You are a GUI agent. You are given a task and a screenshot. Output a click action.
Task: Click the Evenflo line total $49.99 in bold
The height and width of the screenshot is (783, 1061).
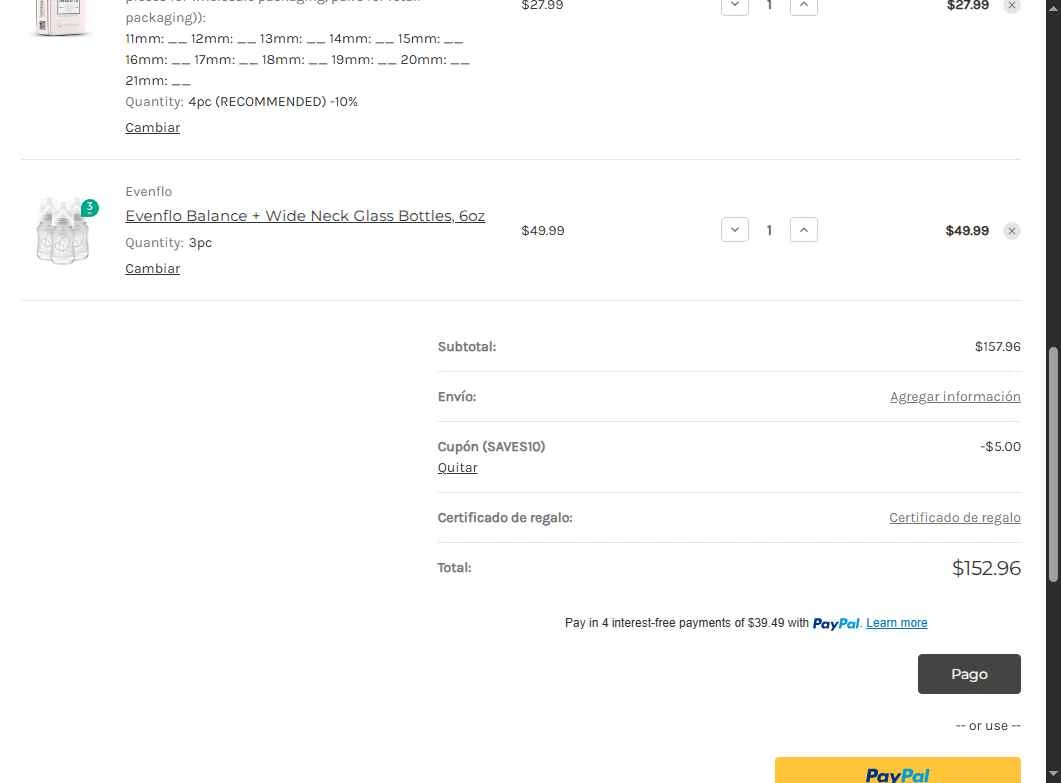tap(967, 231)
